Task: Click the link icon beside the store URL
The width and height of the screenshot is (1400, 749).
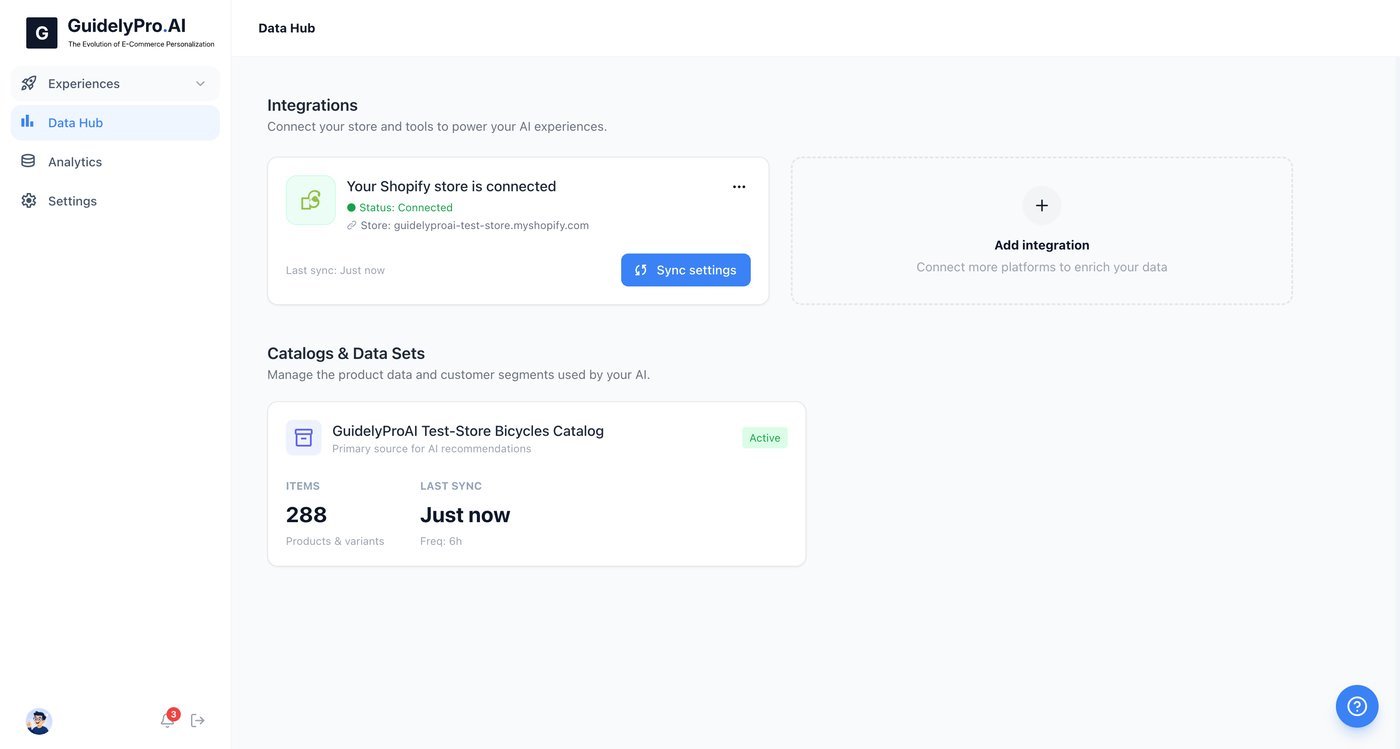Action: 352,225
